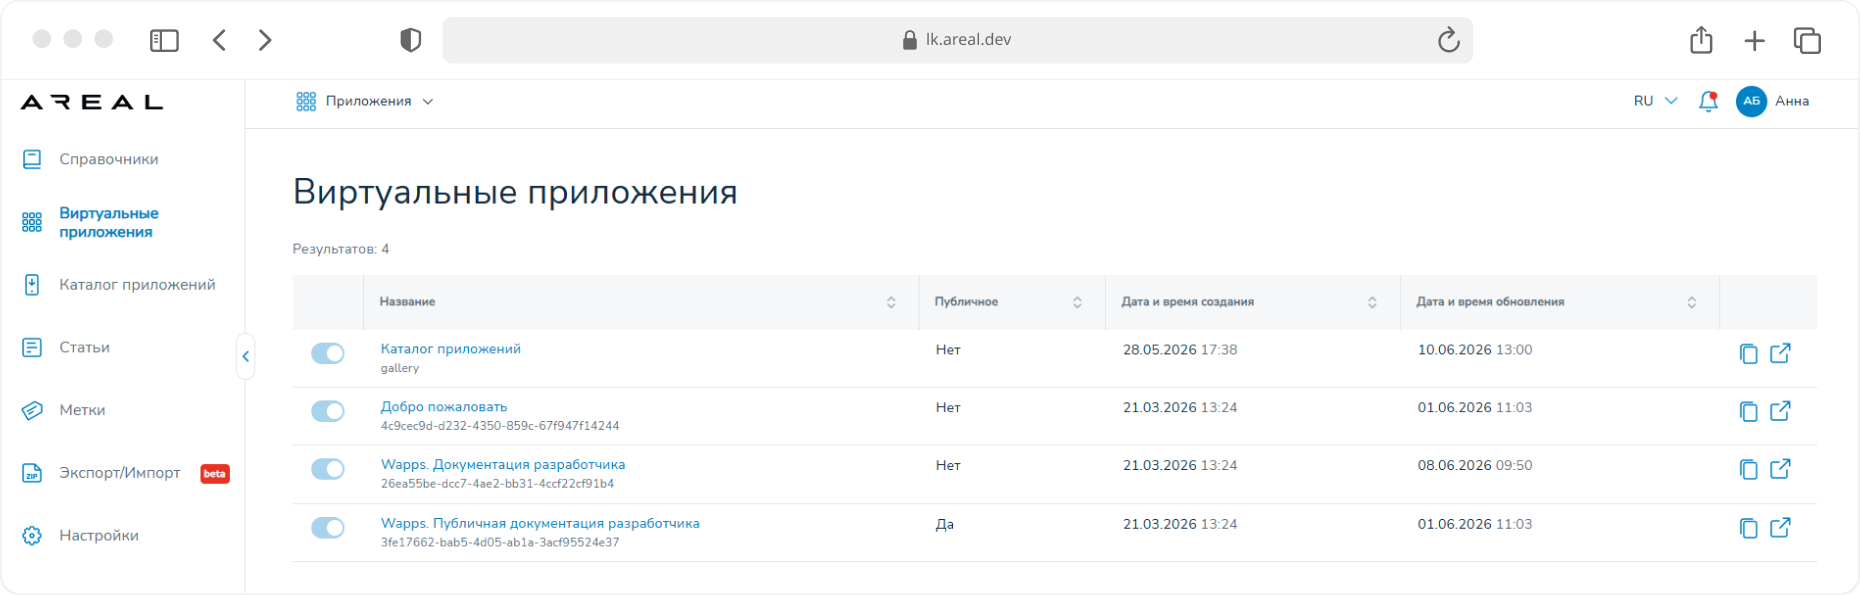Image resolution: width=1860 pixels, height=595 pixels.
Task: Select ID 4c9cec9d-d232-4350-859c-67f947f14244
Action: pos(500,426)
